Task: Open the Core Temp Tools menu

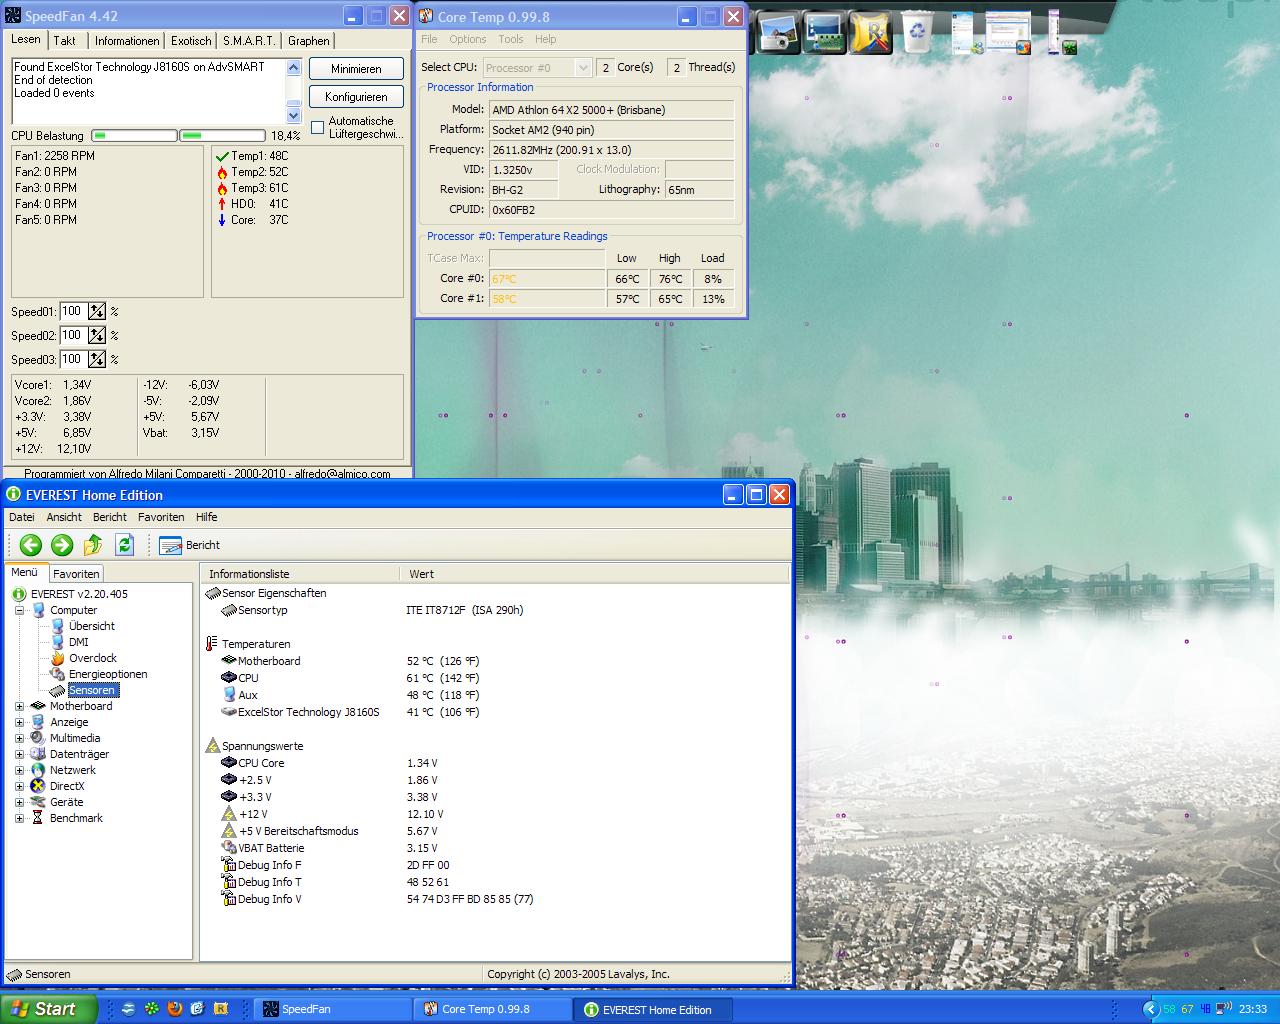Action: [x=510, y=39]
